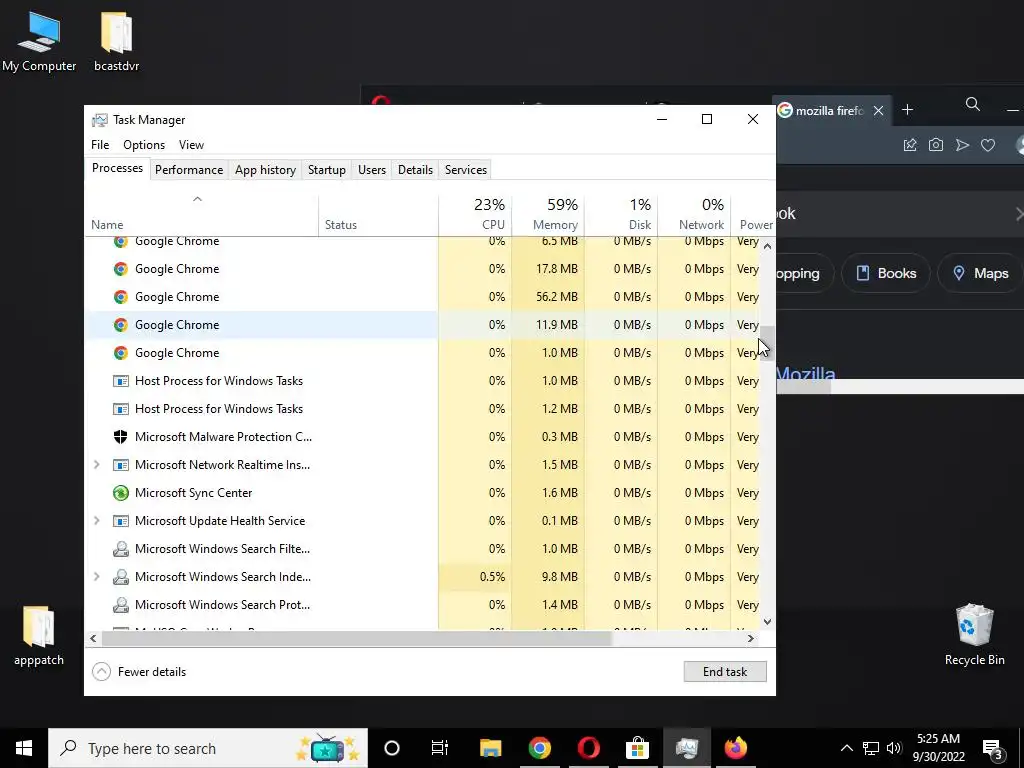Sort by Status column header
This screenshot has width=1024, height=768.
coord(378,215)
